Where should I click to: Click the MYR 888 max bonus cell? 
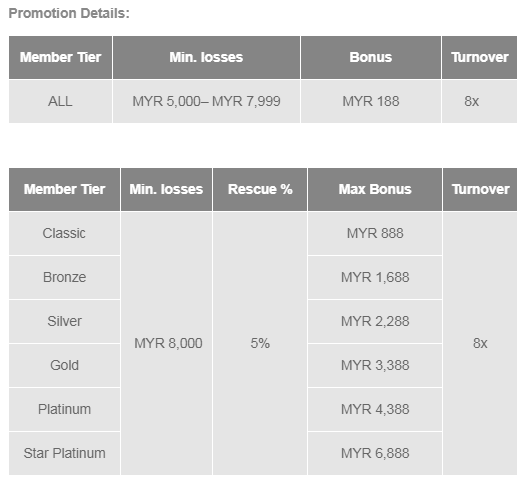pos(375,233)
